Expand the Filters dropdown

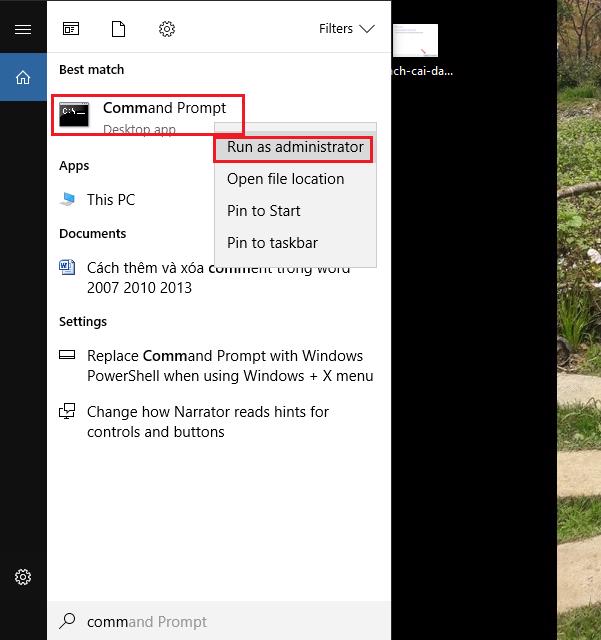pos(347,29)
